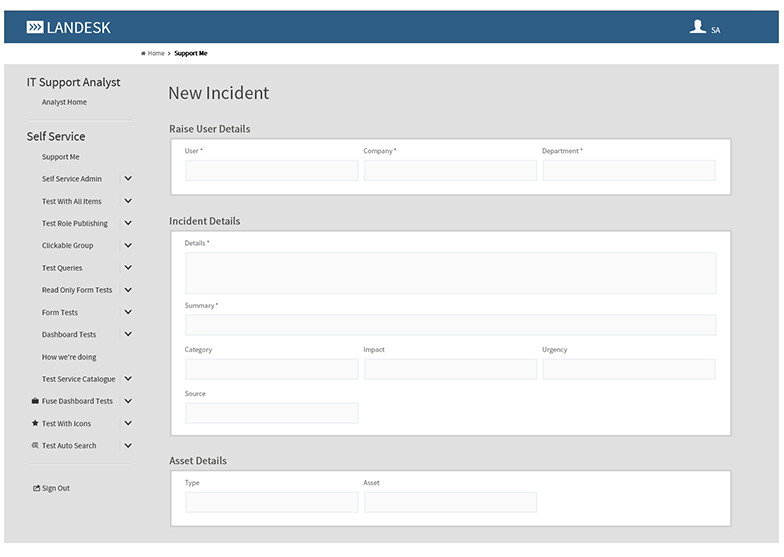
Task: Go to Analyst Home
Action: (64, 102)
